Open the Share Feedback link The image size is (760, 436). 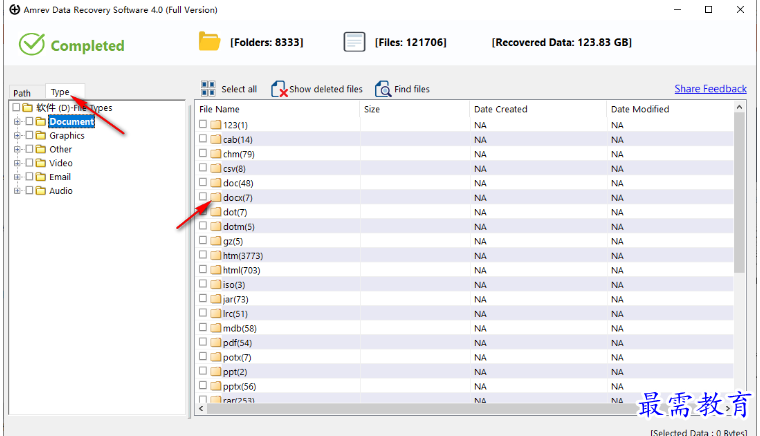coord(711,89)
